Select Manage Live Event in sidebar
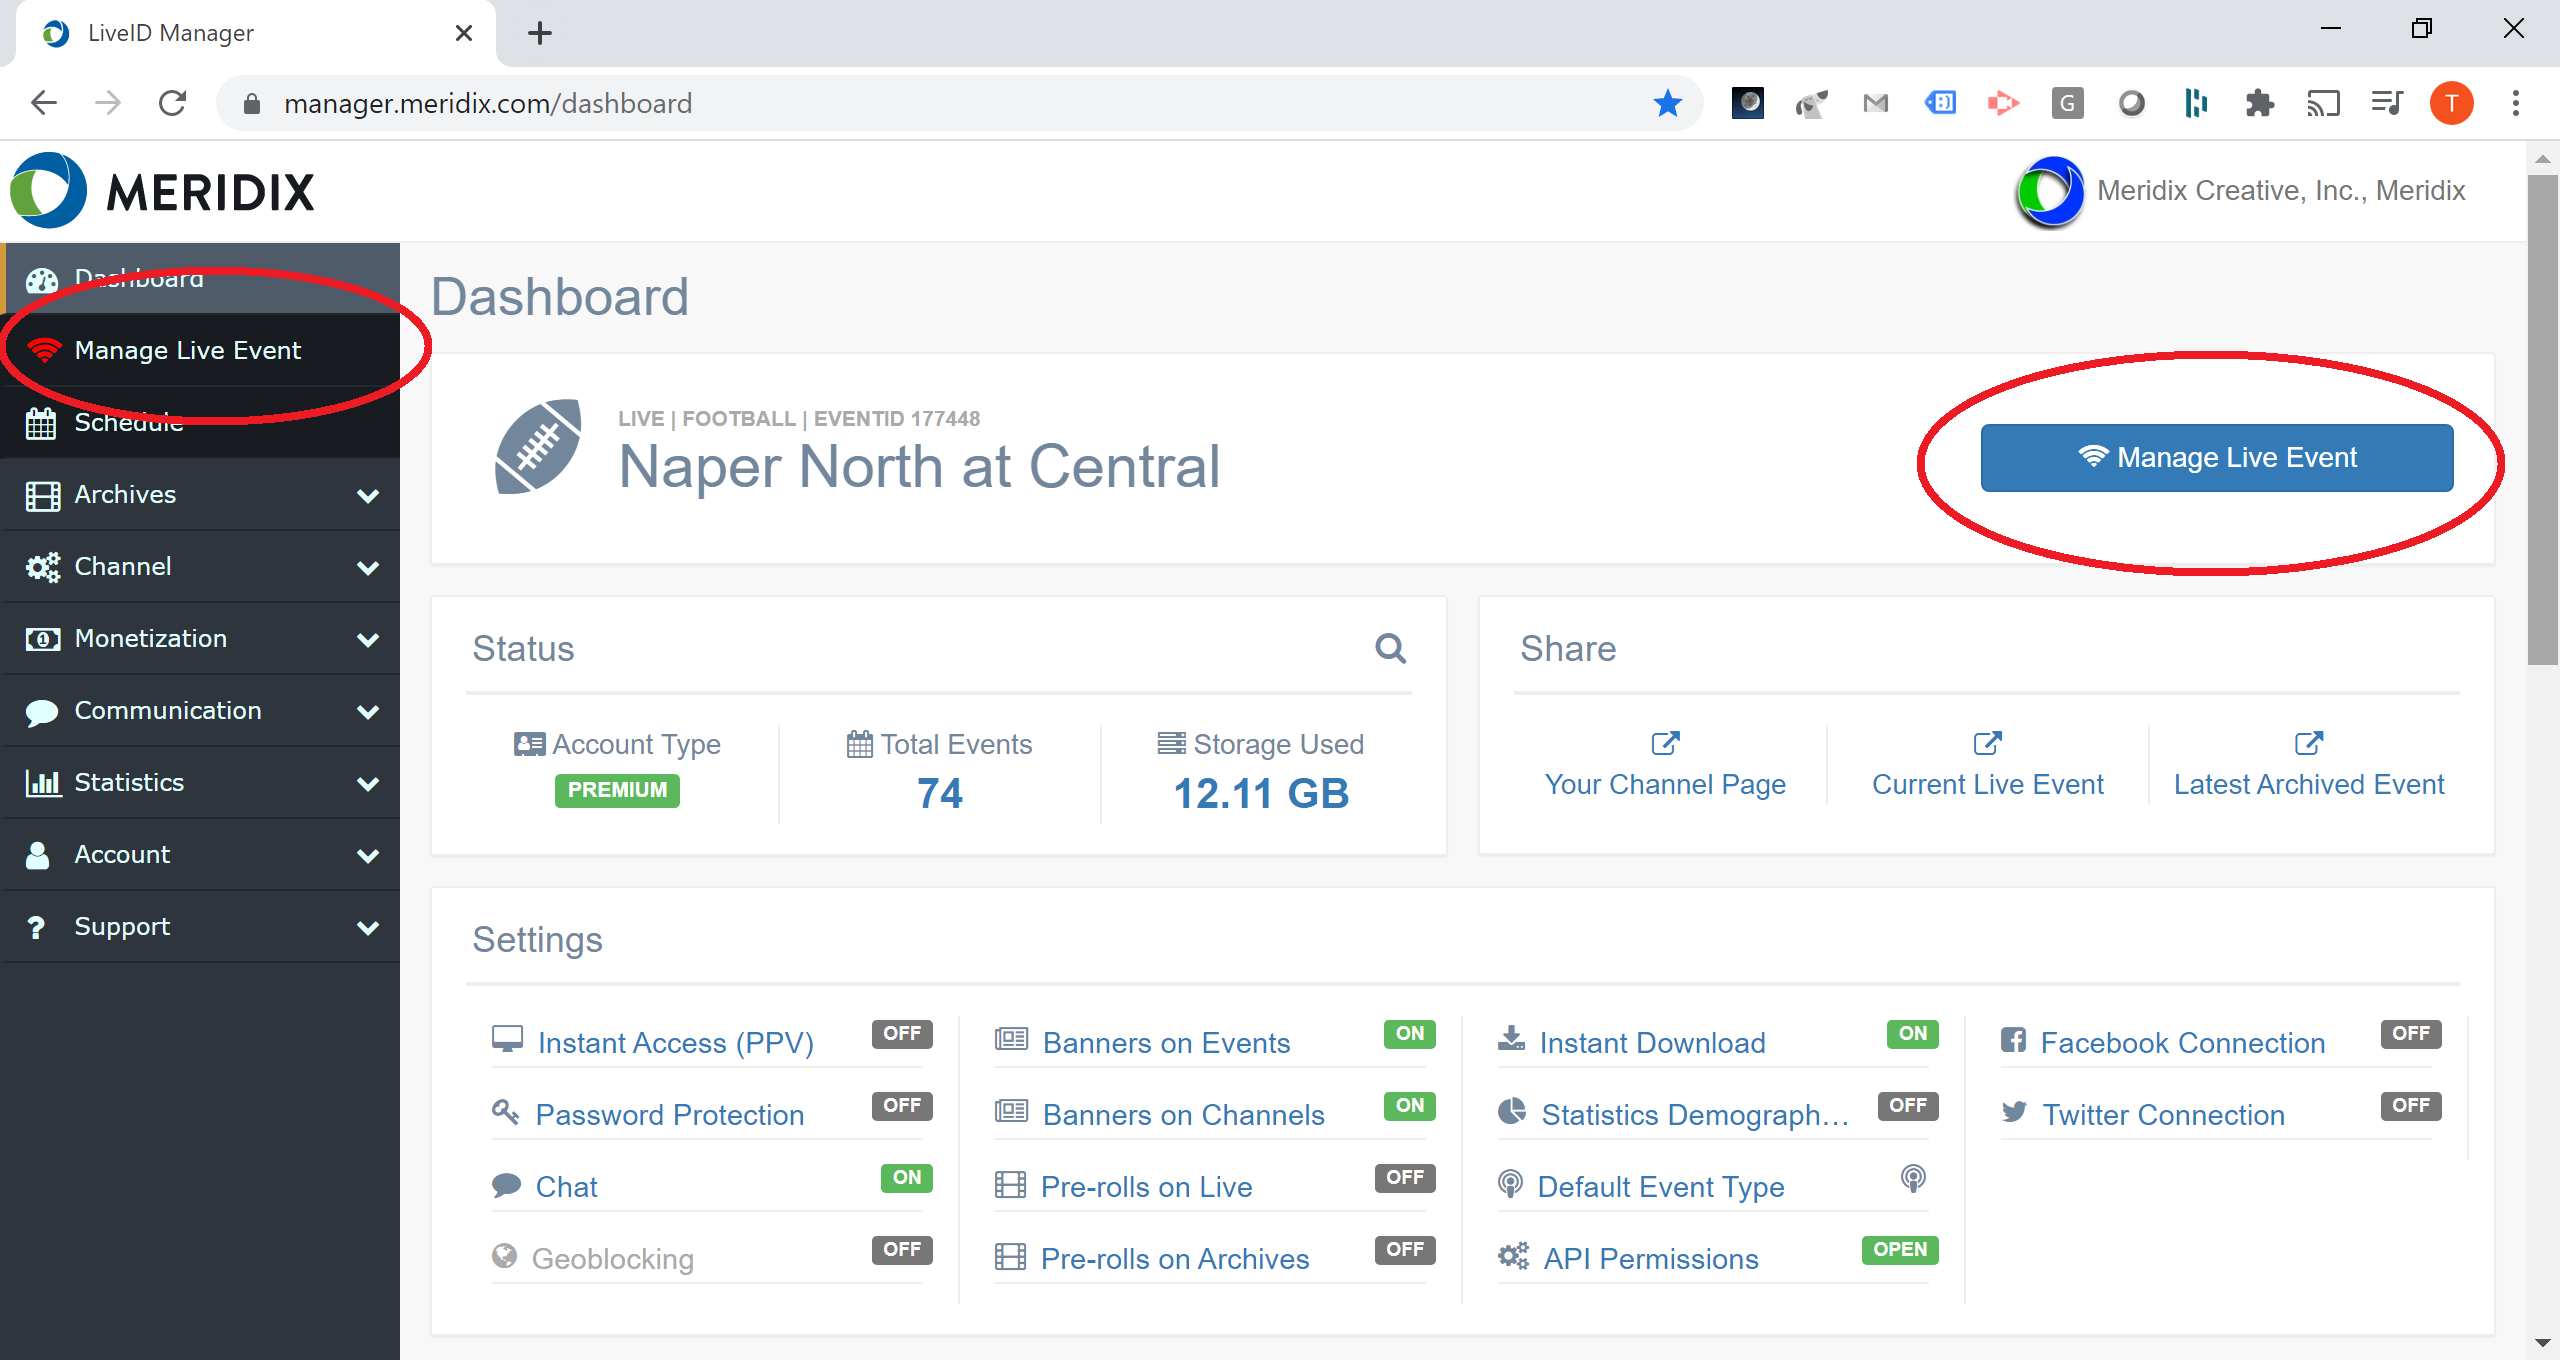2560x1360 pixels. coord(188,351)
